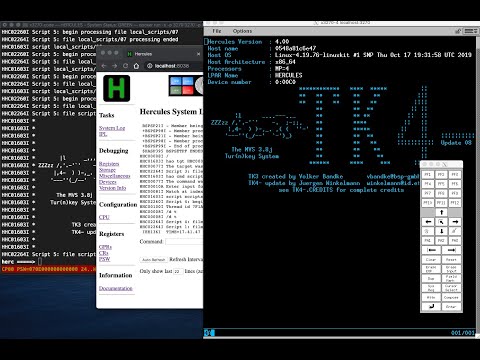Screen dimensions: 480x360
Task: Click the browser forward arrow in the Hercules window
Action: pos(114,66)
